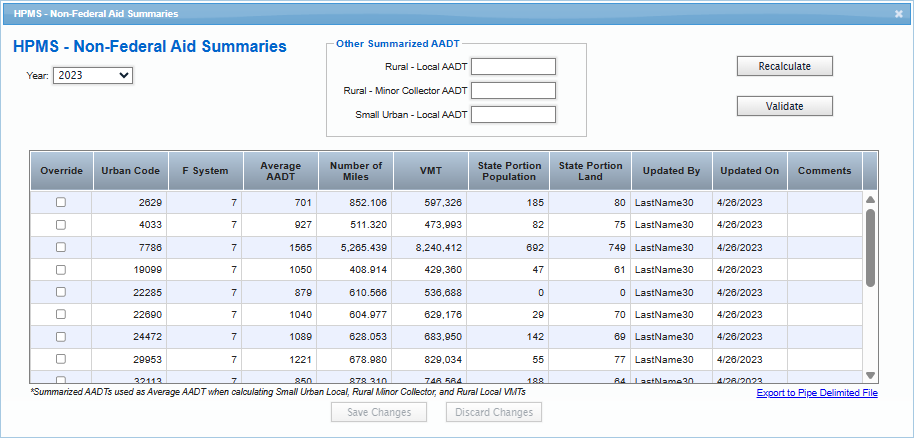
Task: Sort by the Updated On column header
Action: click(x=750, y=171)
